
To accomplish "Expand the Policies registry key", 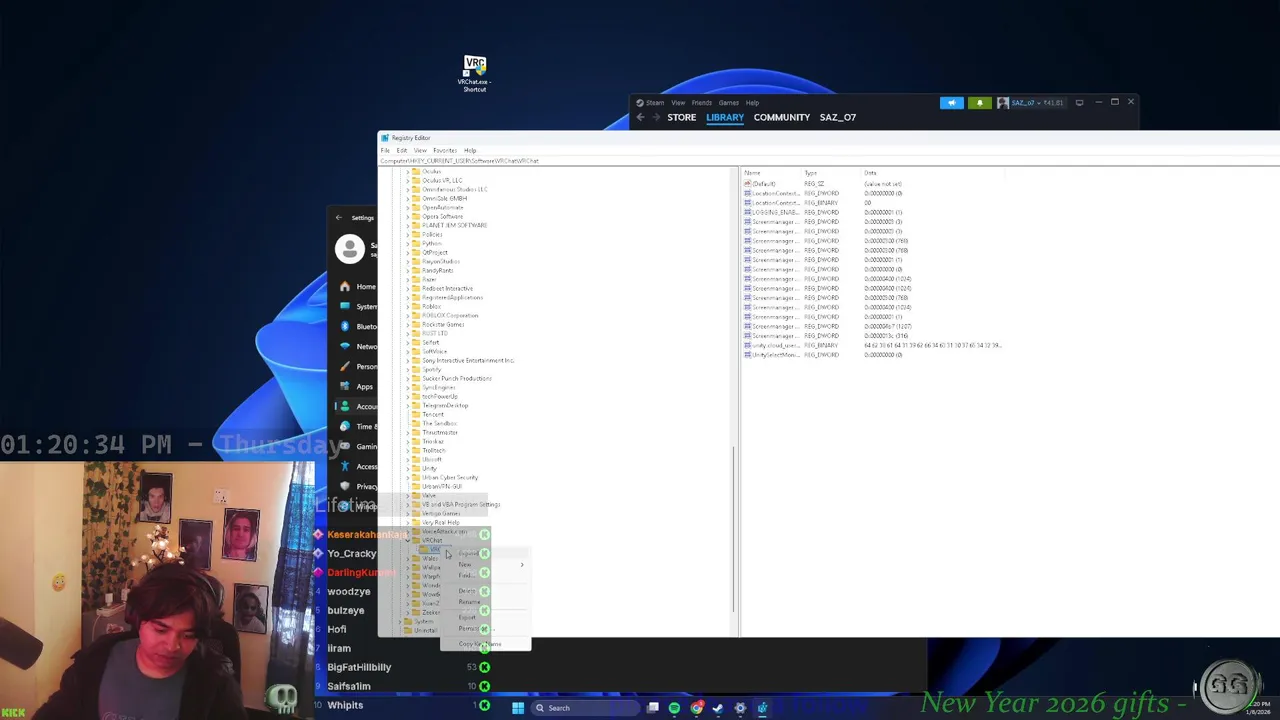I will click(x=407, y=234).
